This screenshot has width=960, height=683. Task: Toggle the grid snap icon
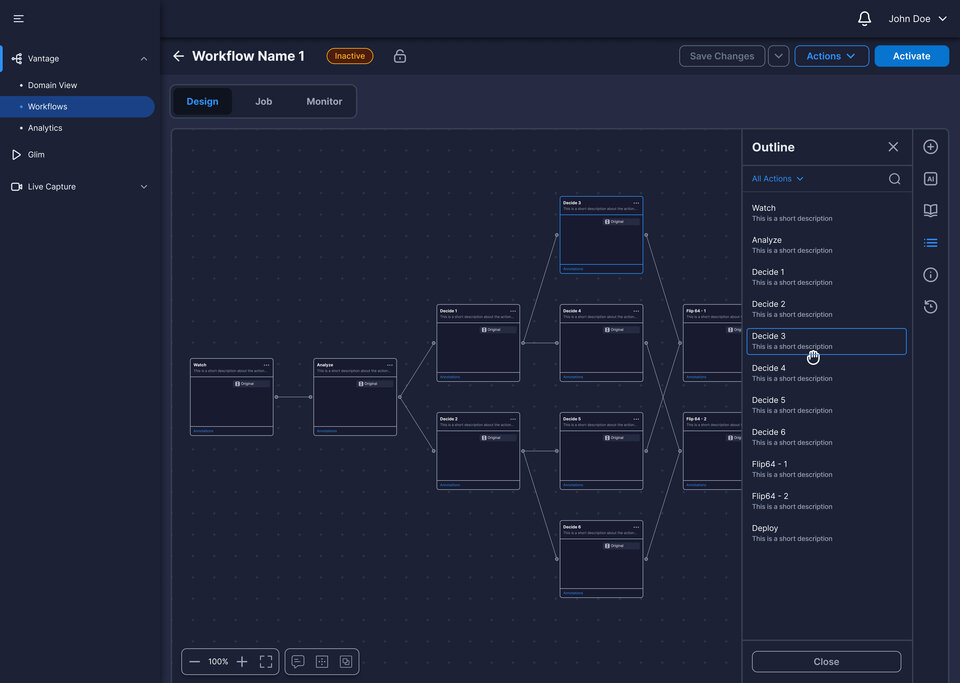[x=322, y=662]
